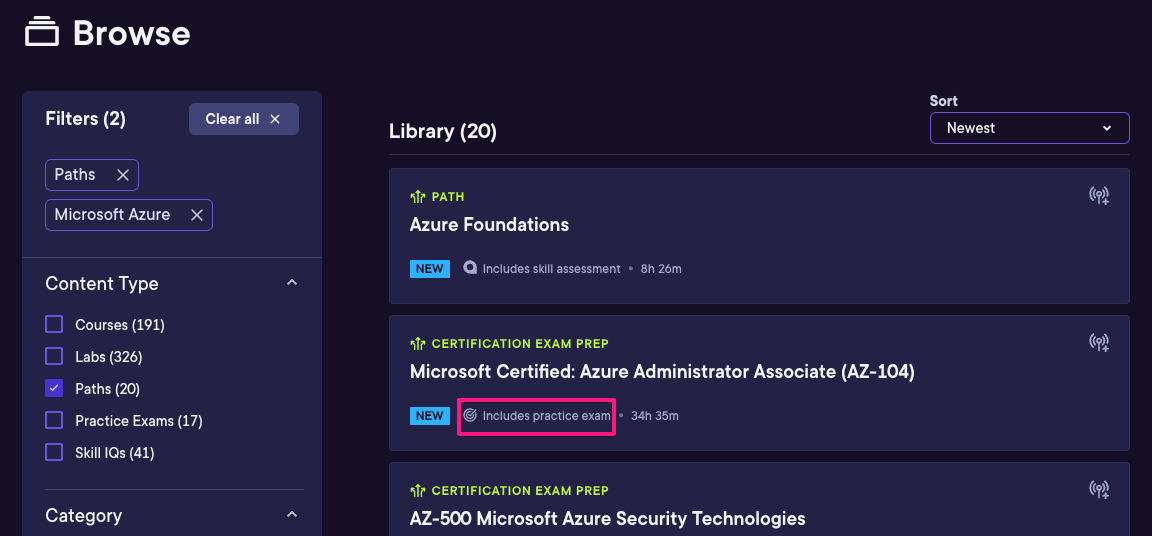Click the 'Filters (2)' heading

(85, 119)
